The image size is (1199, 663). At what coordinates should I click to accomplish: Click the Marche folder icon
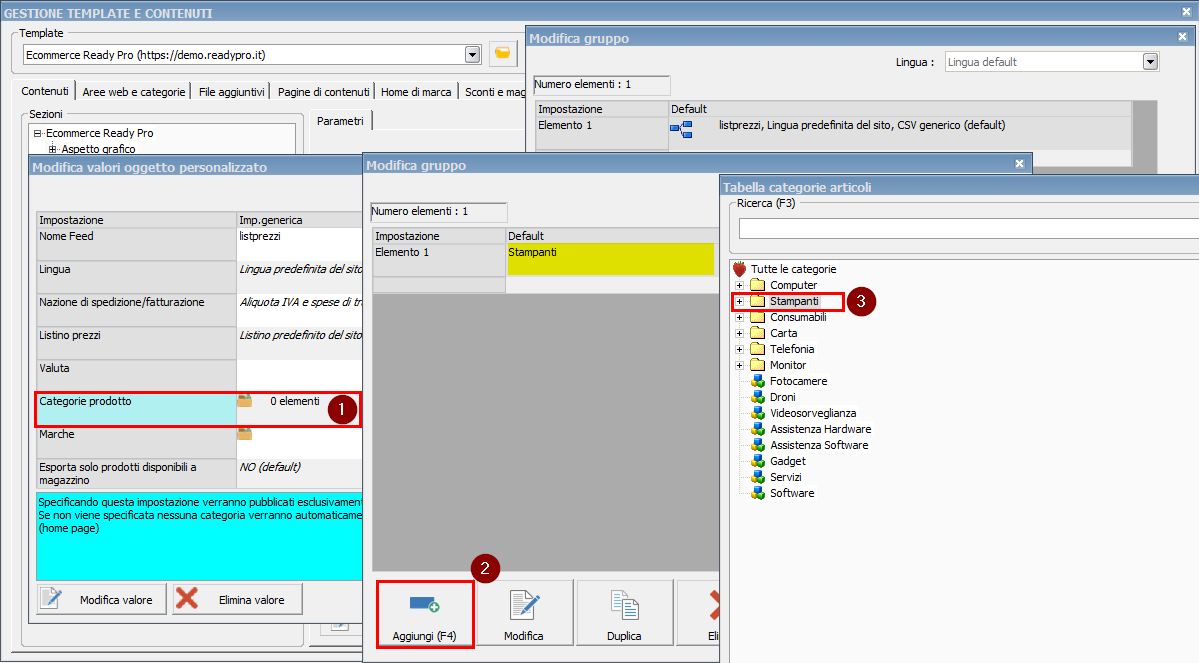pyautogui.click(x=245, y=434)
